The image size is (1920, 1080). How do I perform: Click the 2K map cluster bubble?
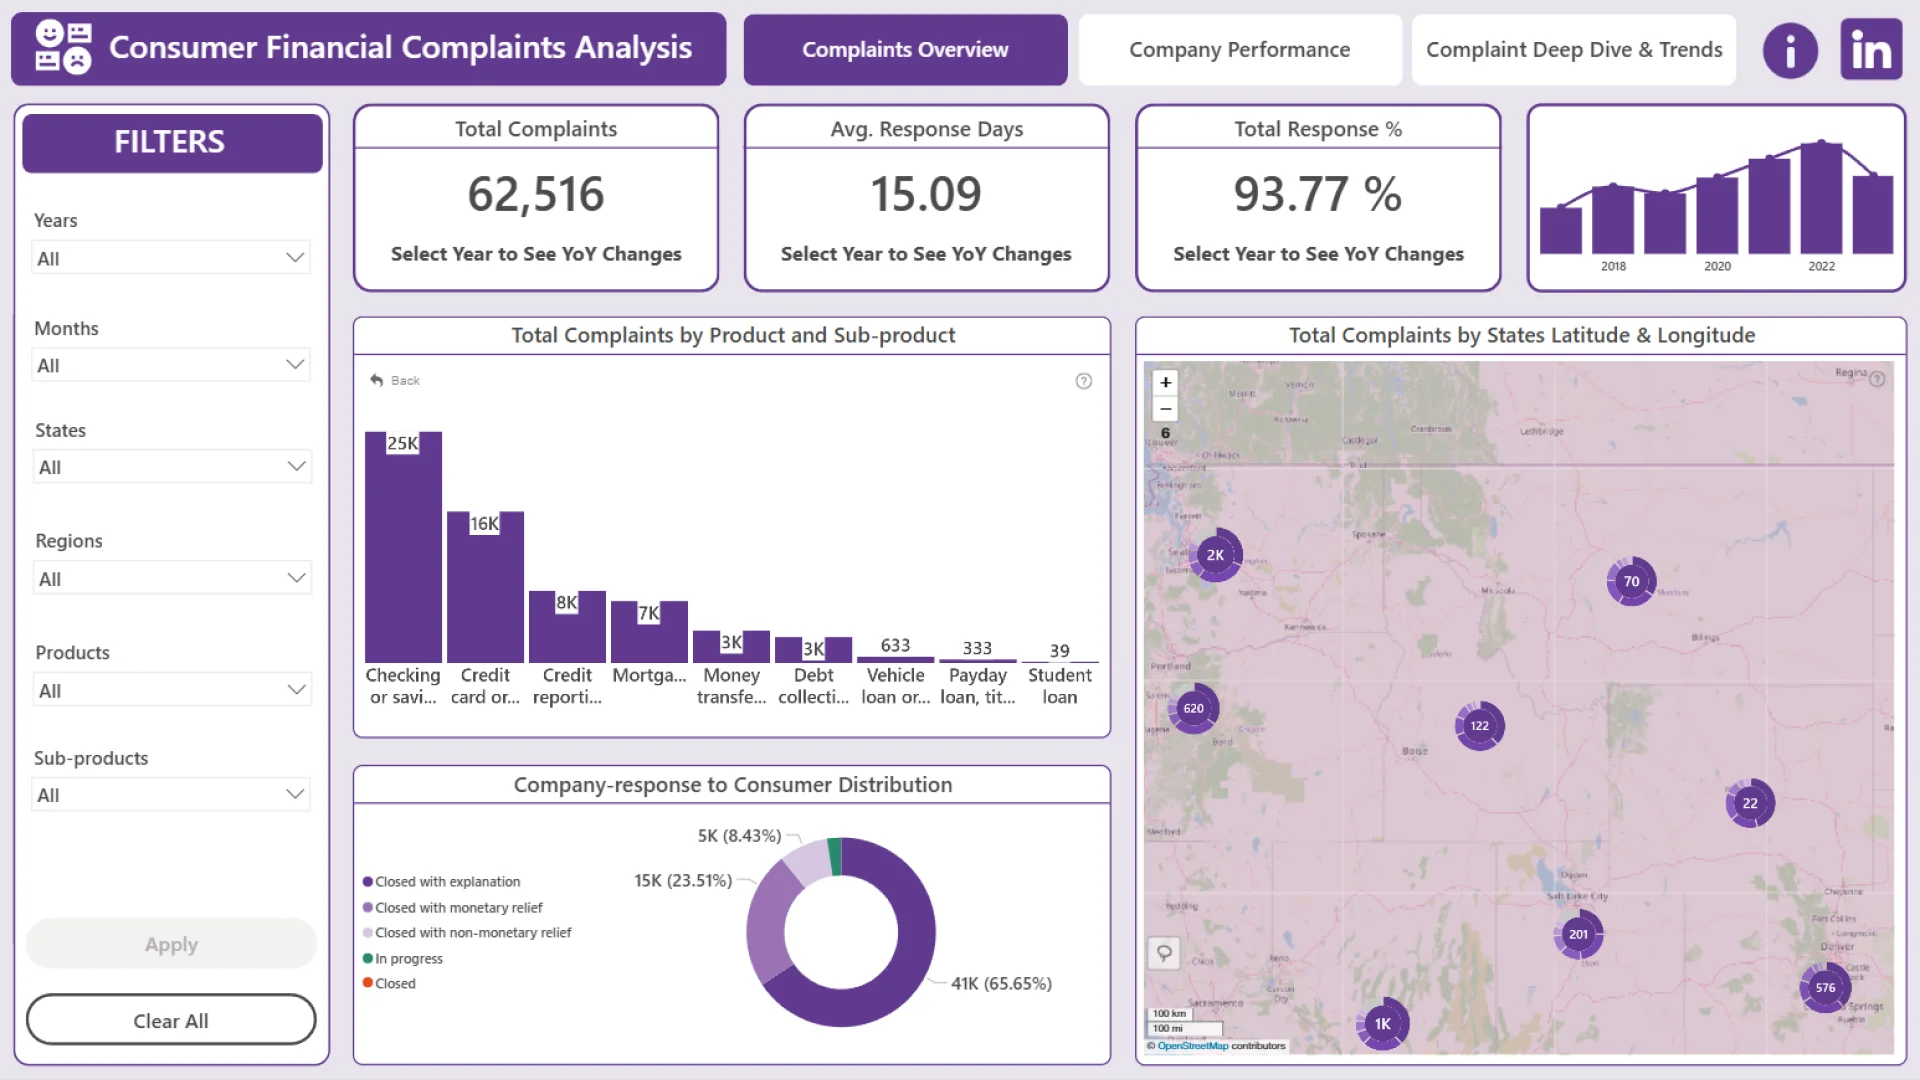pyautogui.click(x=1215, y=555)
